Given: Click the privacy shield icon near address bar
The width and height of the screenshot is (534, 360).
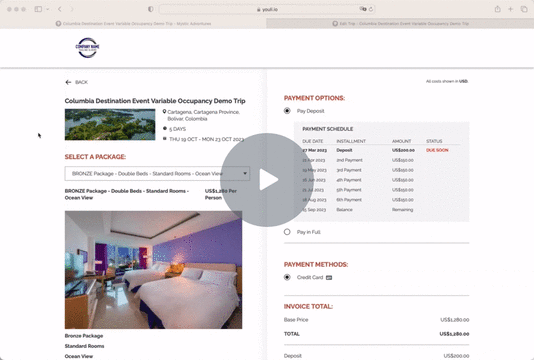Looking at the screenshot, I should [x=151, y=9].
